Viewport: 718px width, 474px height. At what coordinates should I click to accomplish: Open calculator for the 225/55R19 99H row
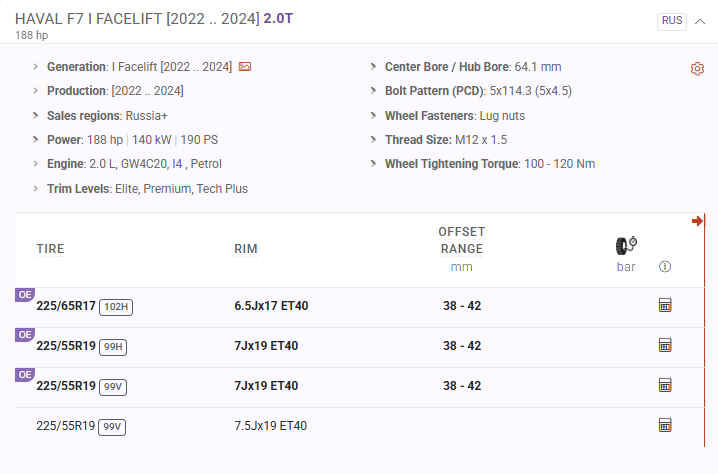pos(665,345)
